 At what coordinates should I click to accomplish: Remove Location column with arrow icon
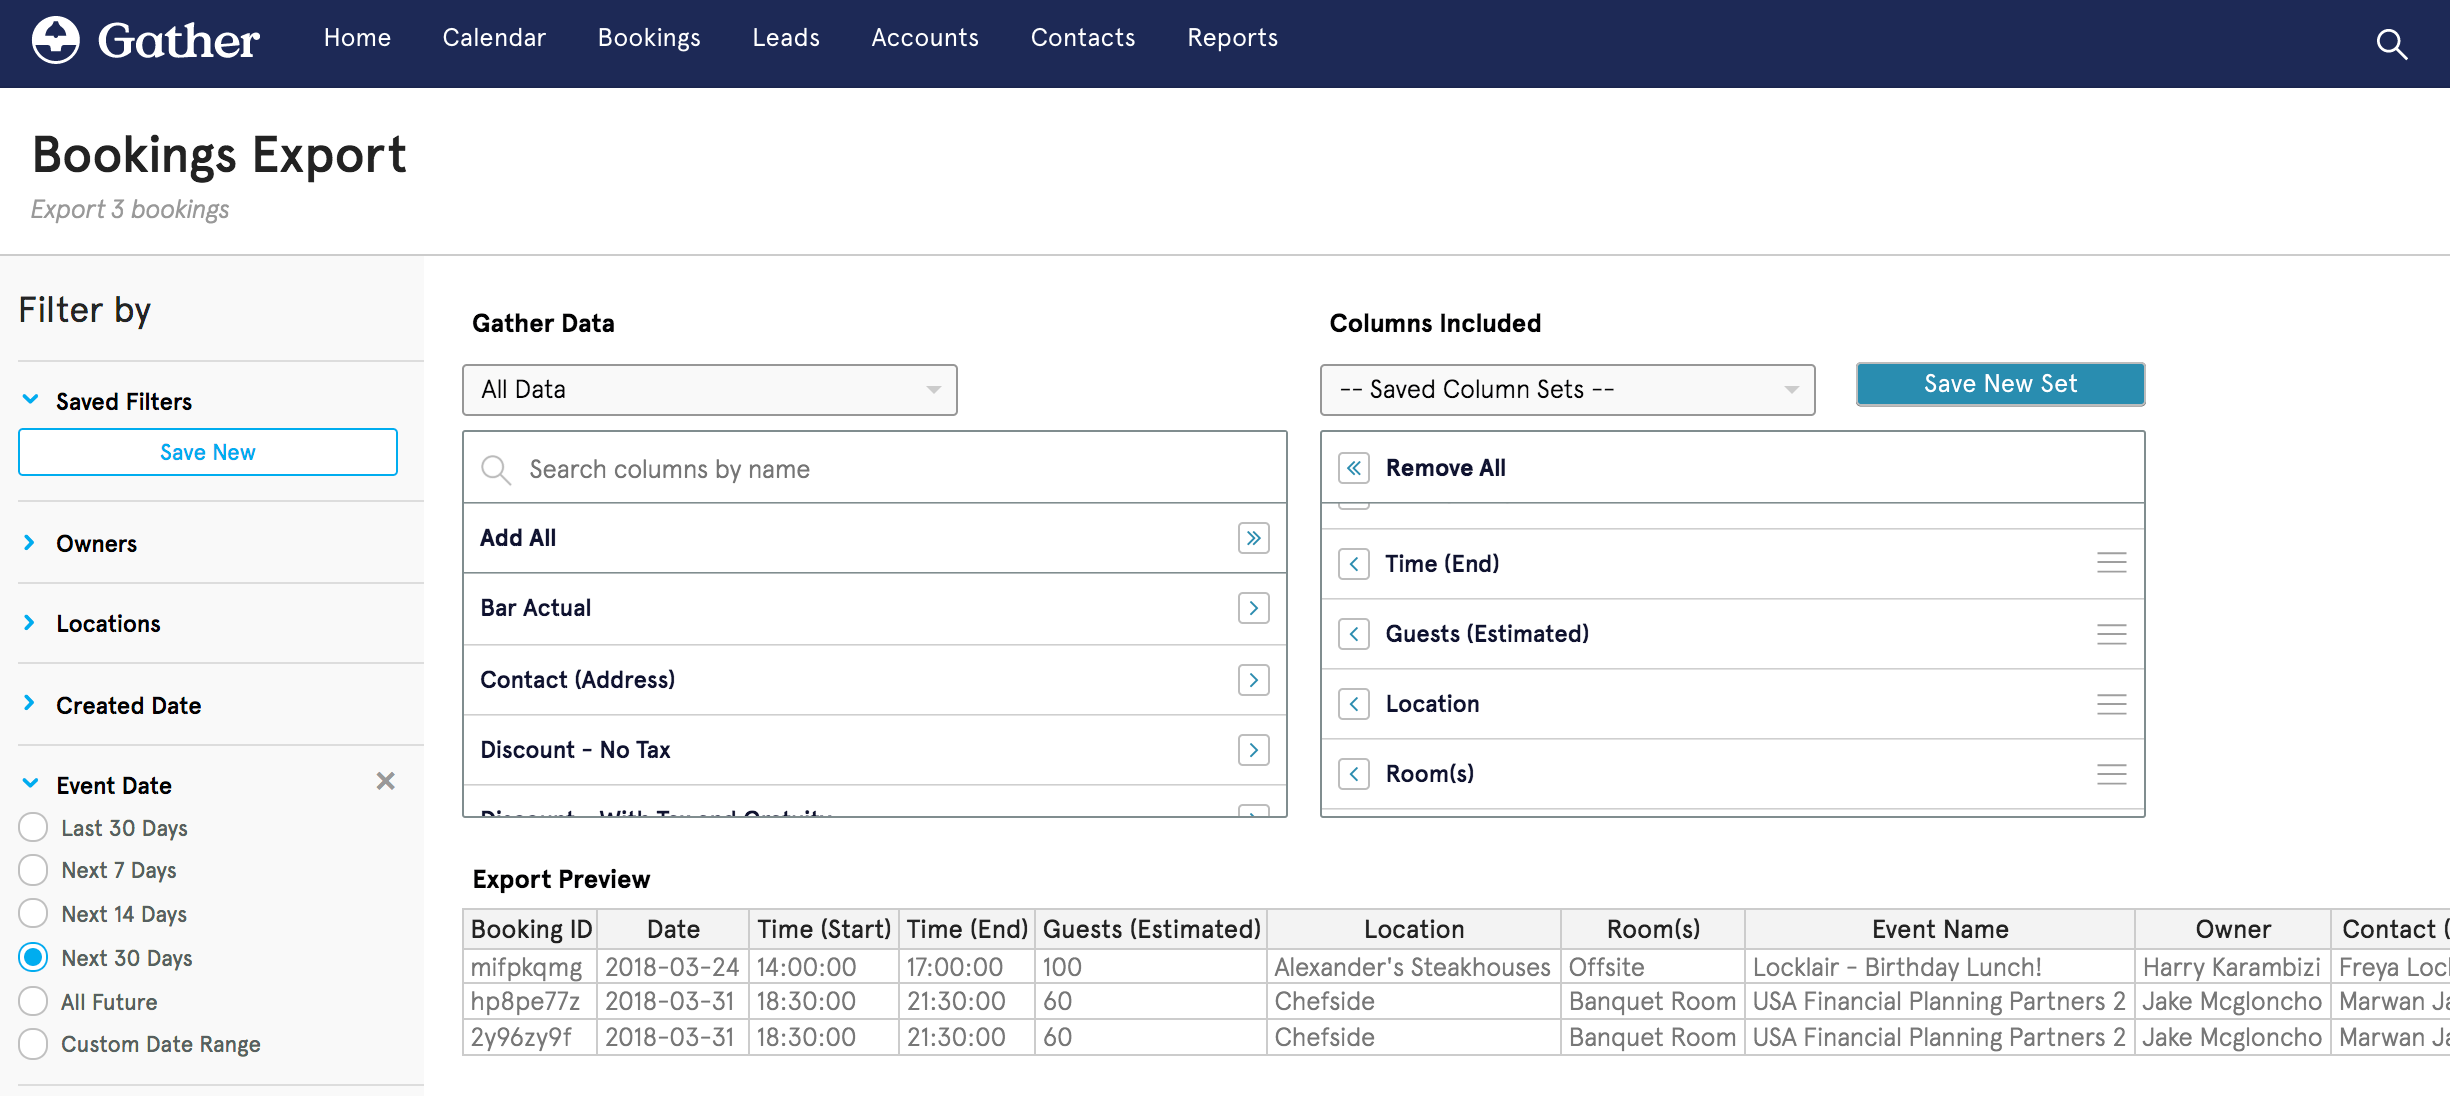click(x=1354, y=704)
